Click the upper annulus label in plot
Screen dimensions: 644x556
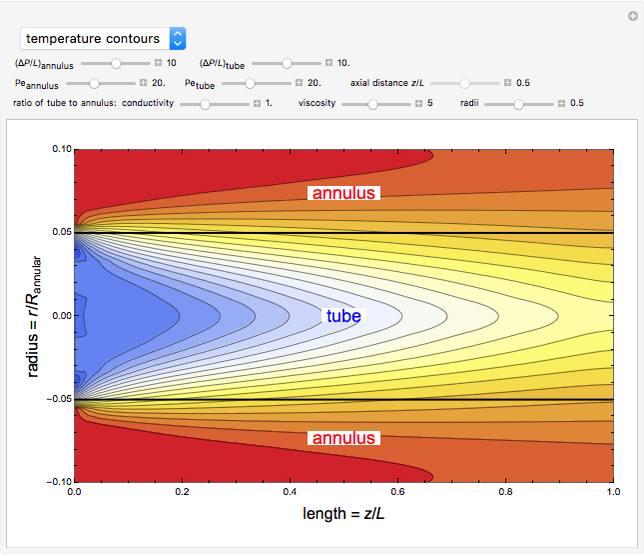click(x=344, y=193)
